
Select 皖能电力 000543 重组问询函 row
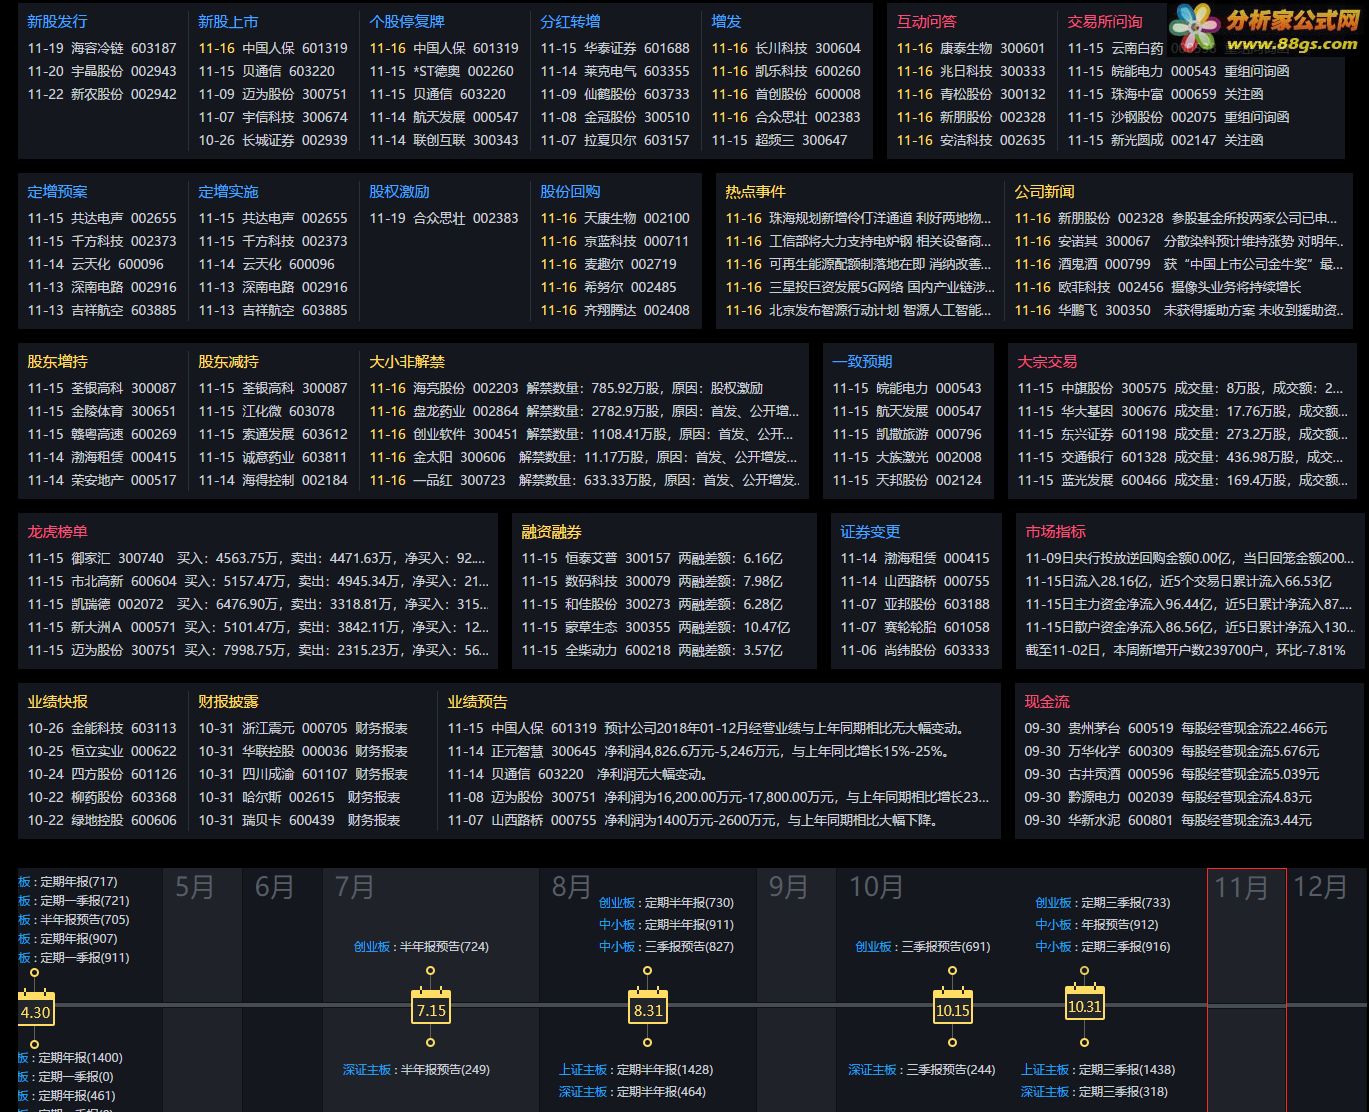[1178, 71]
